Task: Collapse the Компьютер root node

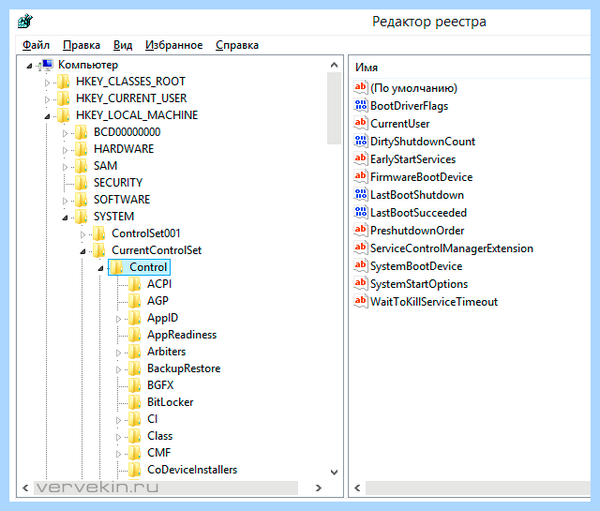Action: tap(29, 66)
